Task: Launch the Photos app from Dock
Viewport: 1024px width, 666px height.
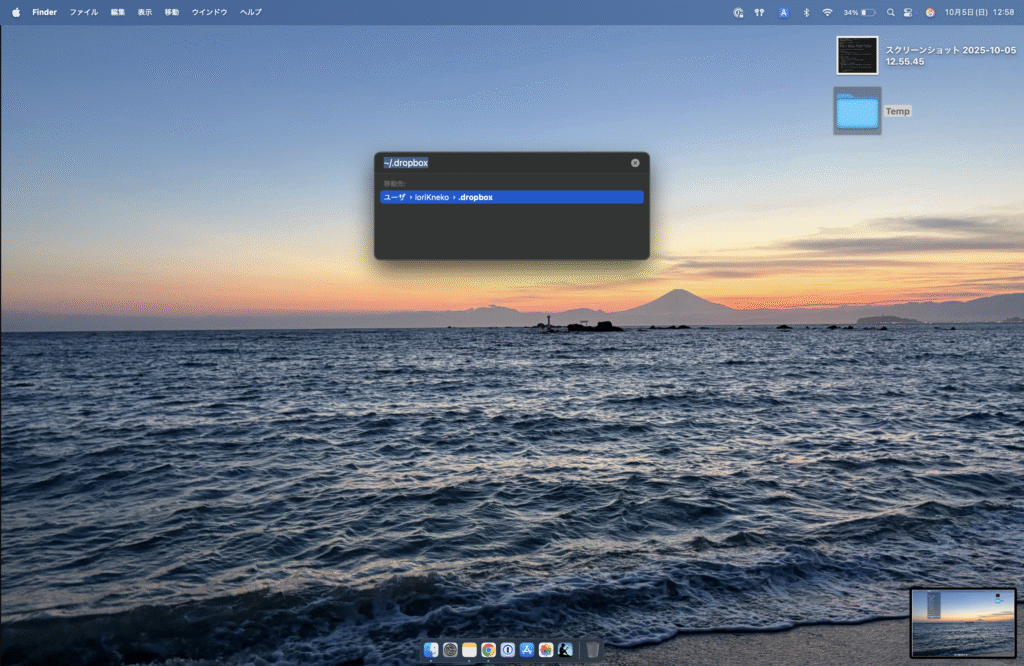Action: click(x=545, y=650)
